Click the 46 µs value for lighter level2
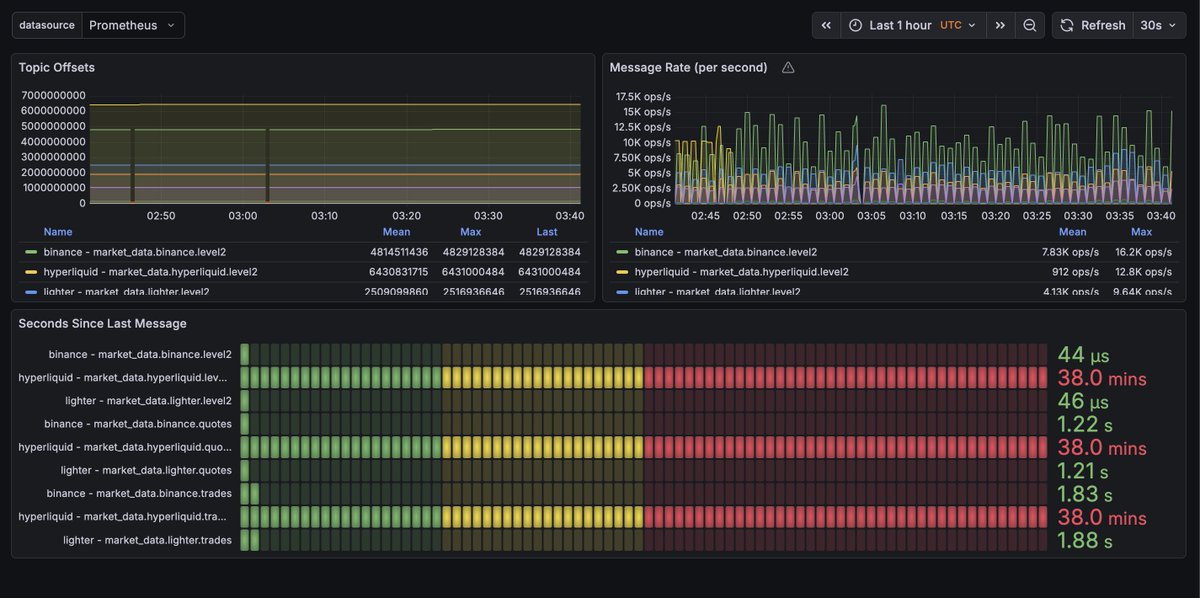 (1084, 401)
